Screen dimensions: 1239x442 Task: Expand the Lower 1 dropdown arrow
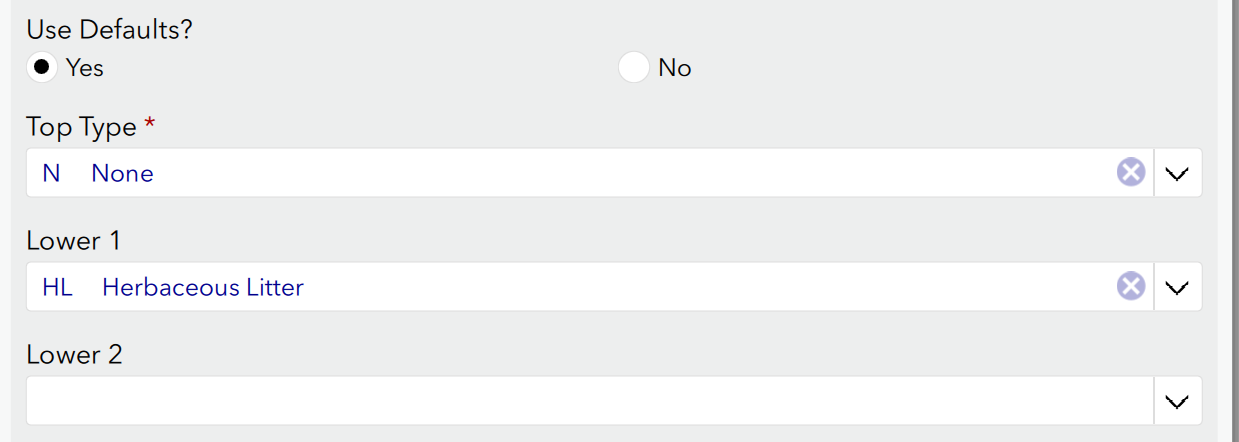point(1178,287)
